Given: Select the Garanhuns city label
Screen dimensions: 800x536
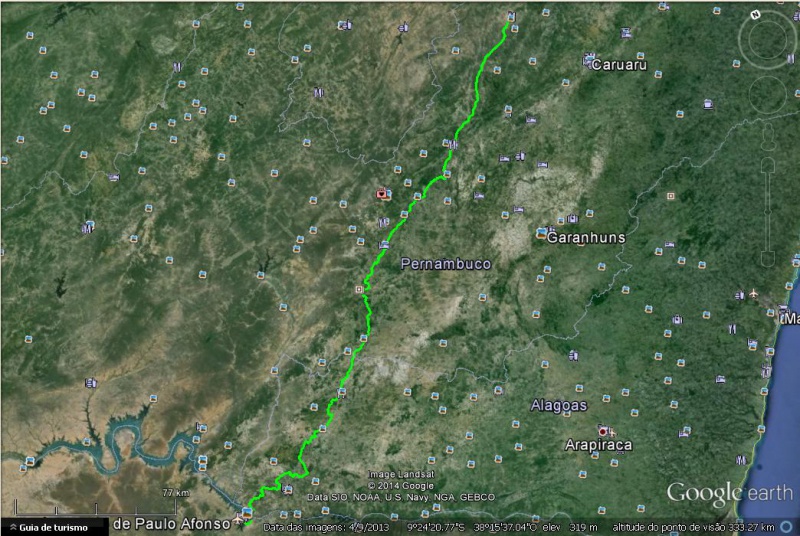Looking at the screenshot, I should coord(586,238).
